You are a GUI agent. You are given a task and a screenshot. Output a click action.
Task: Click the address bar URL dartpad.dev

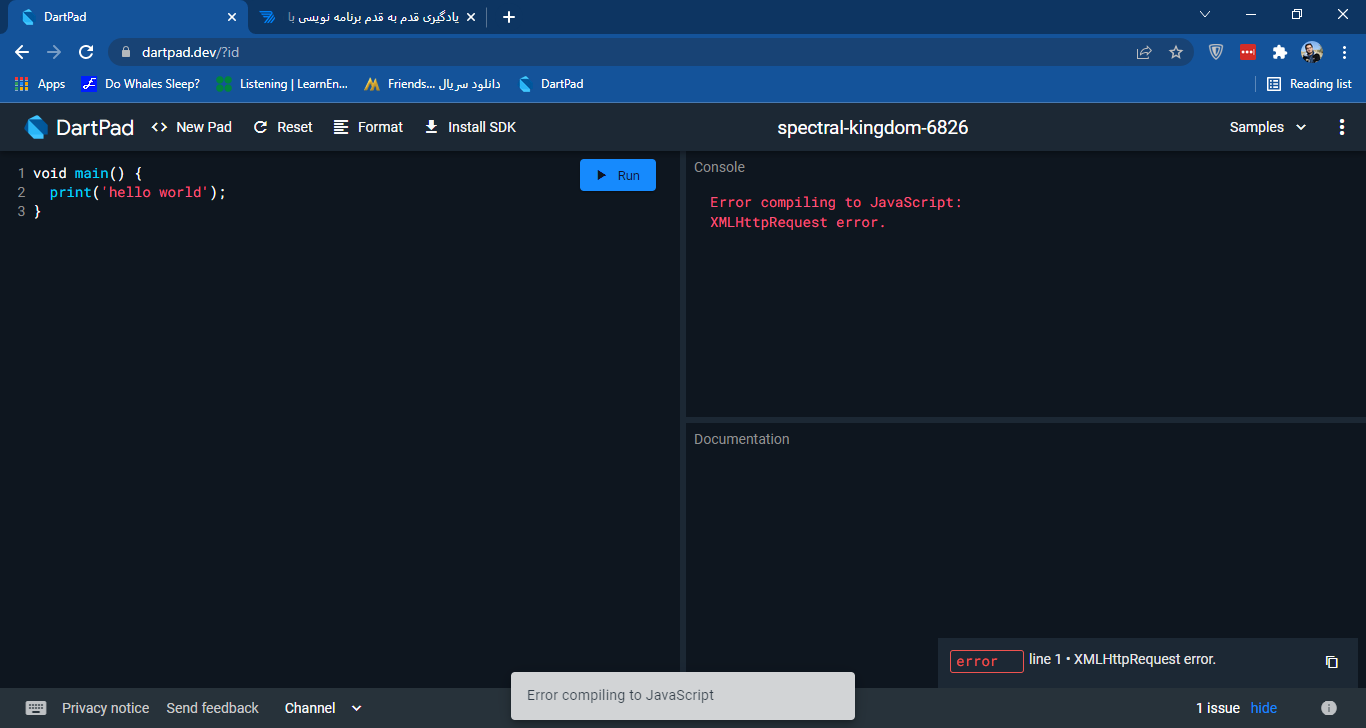[x=190, y=52]
